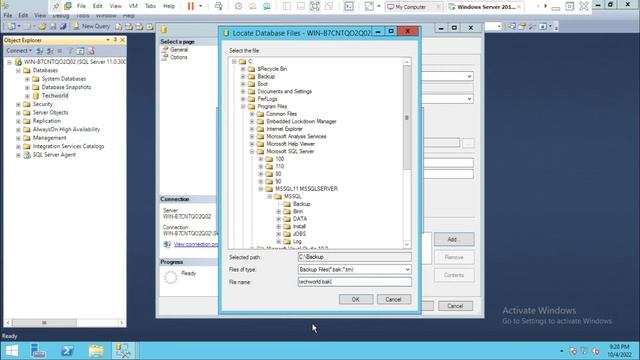Open the VMware VM menu

(x=133, y=6)
